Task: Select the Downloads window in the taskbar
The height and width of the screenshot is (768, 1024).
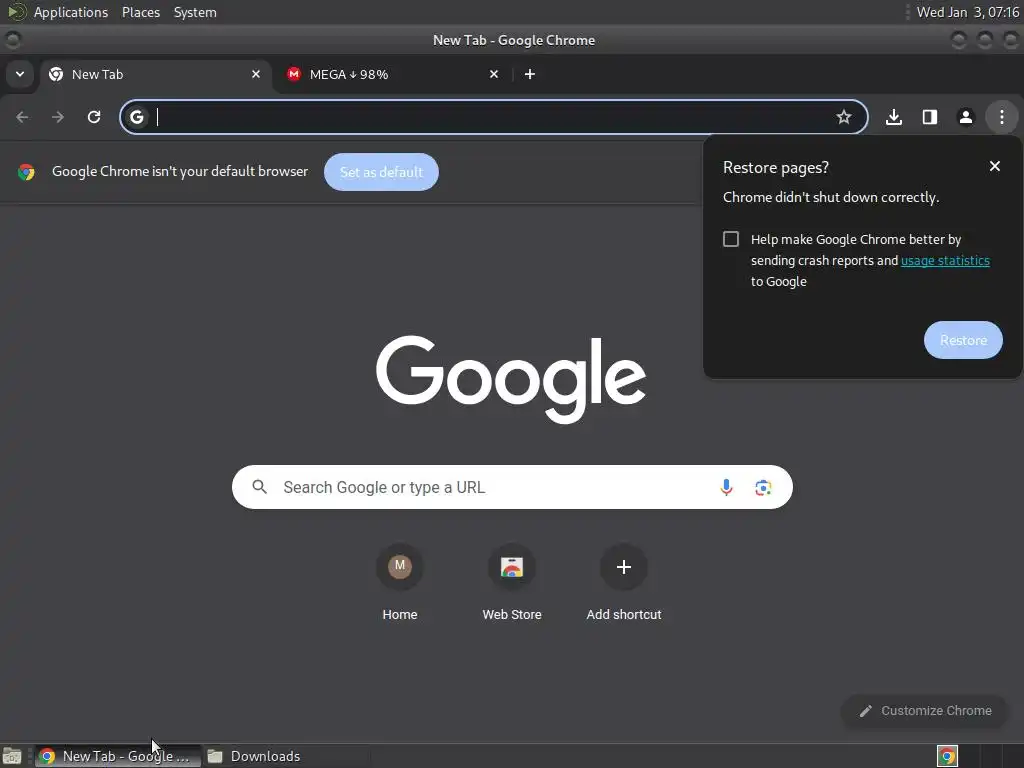Action: (x=285, y=756)
